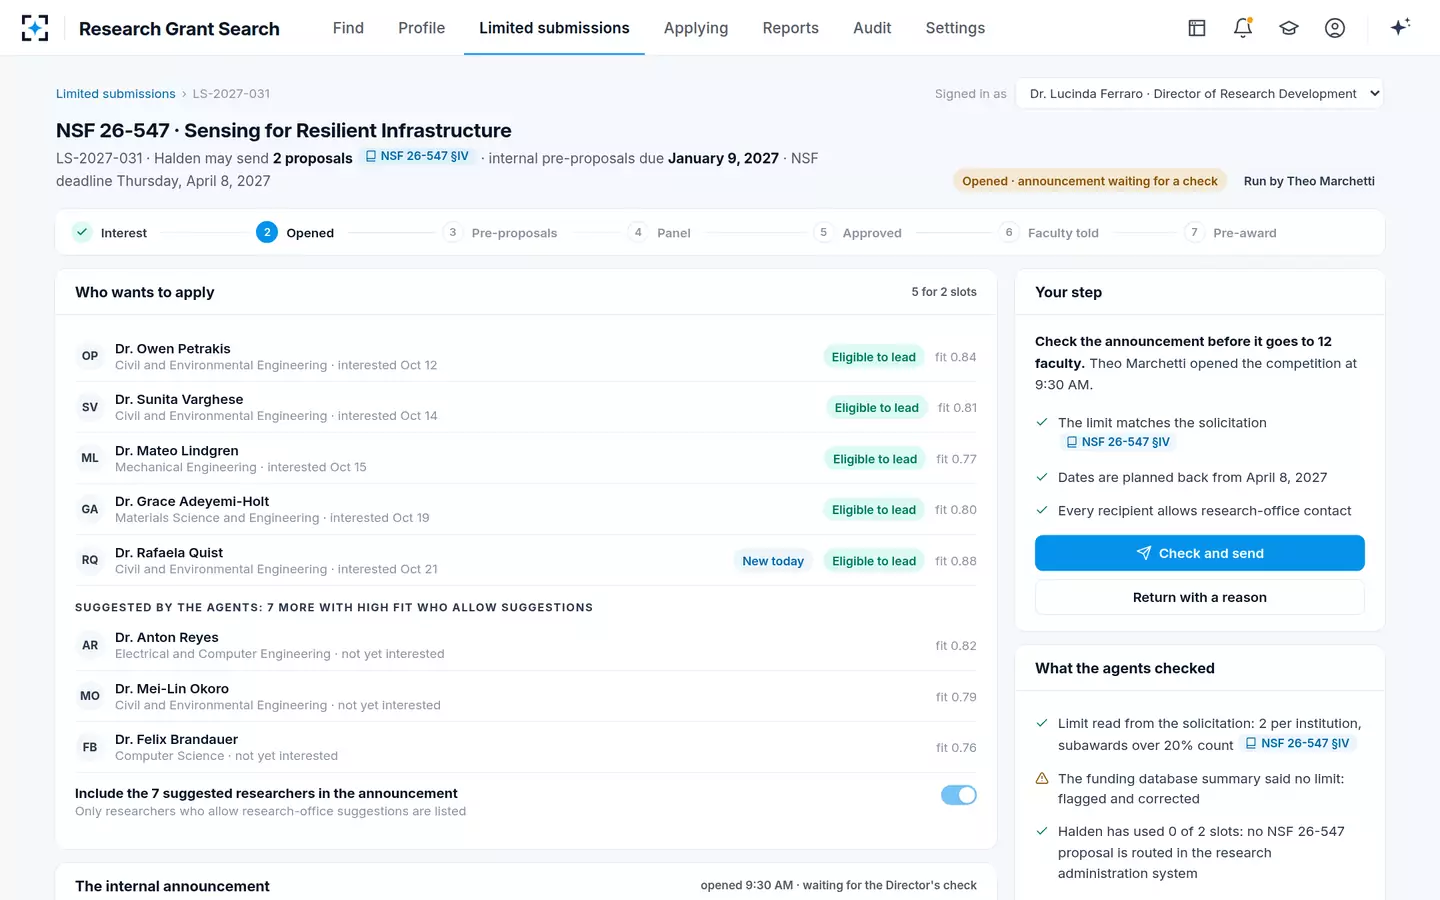Select the Pre-award step 7

tap(1230, 233)
